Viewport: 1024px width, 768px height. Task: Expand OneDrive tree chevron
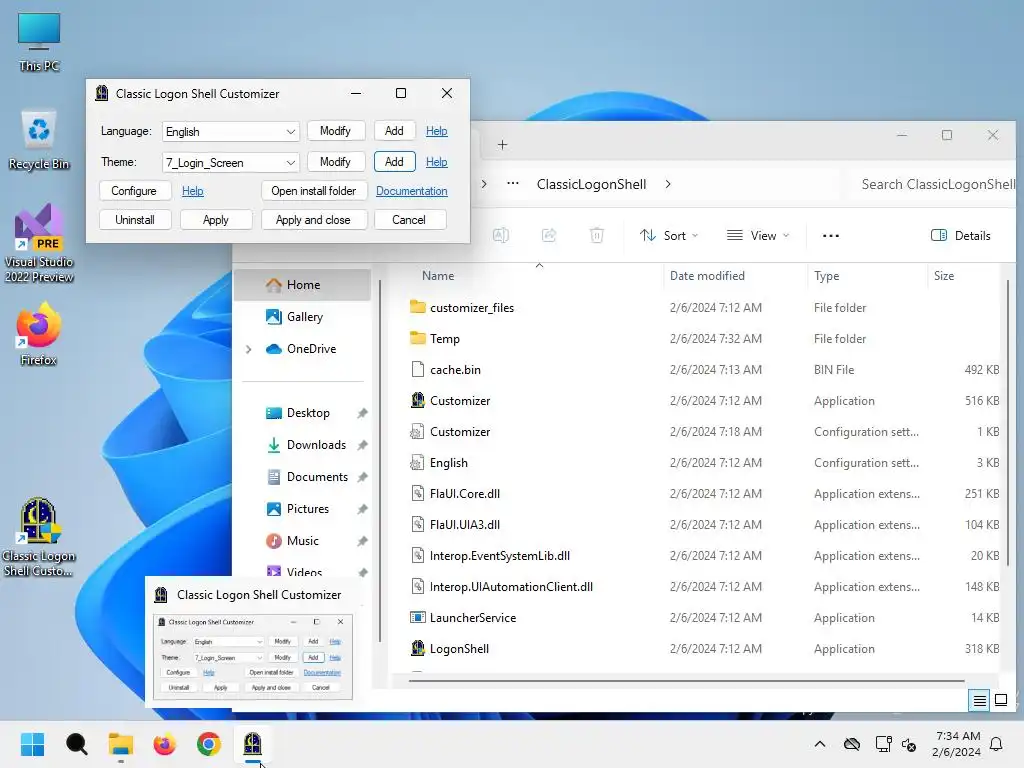pos(249,349)
